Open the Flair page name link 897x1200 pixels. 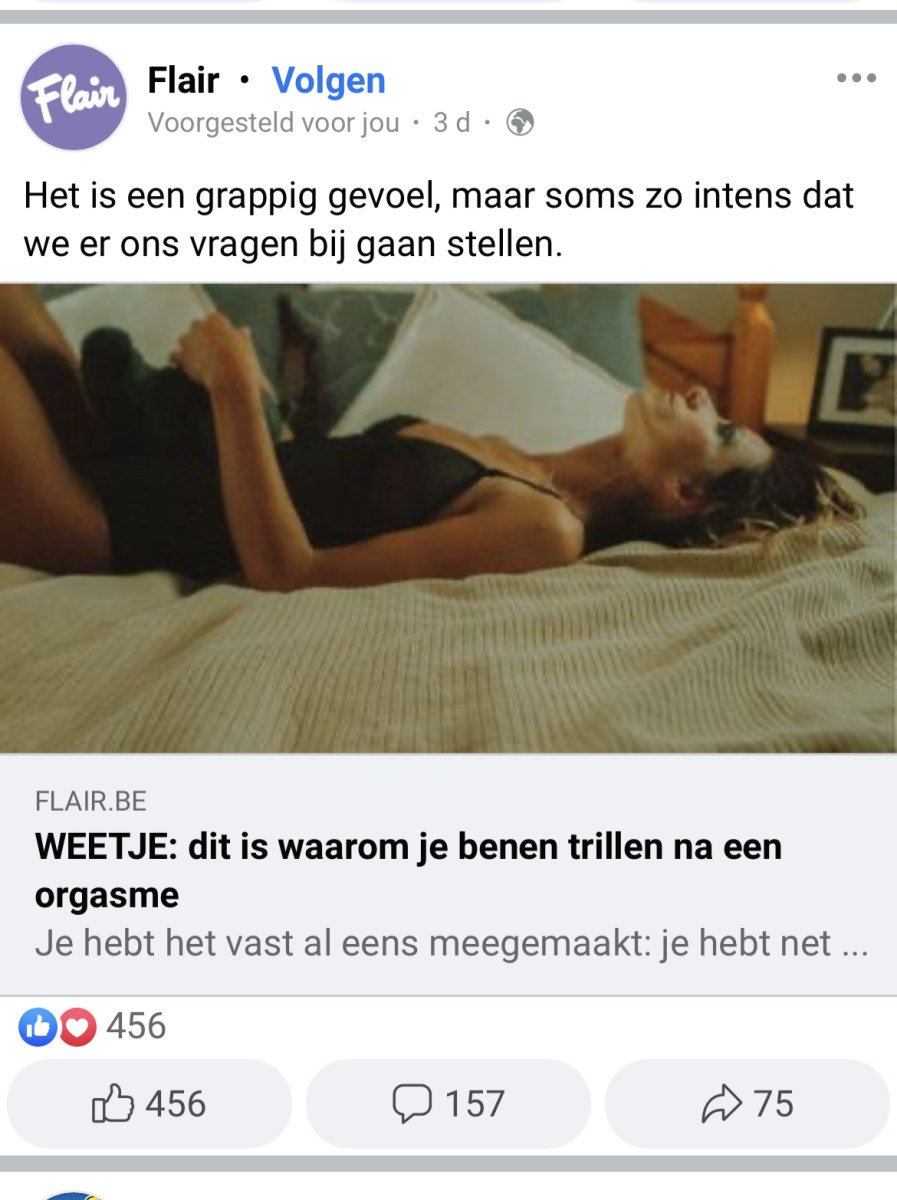pos(183,80)
